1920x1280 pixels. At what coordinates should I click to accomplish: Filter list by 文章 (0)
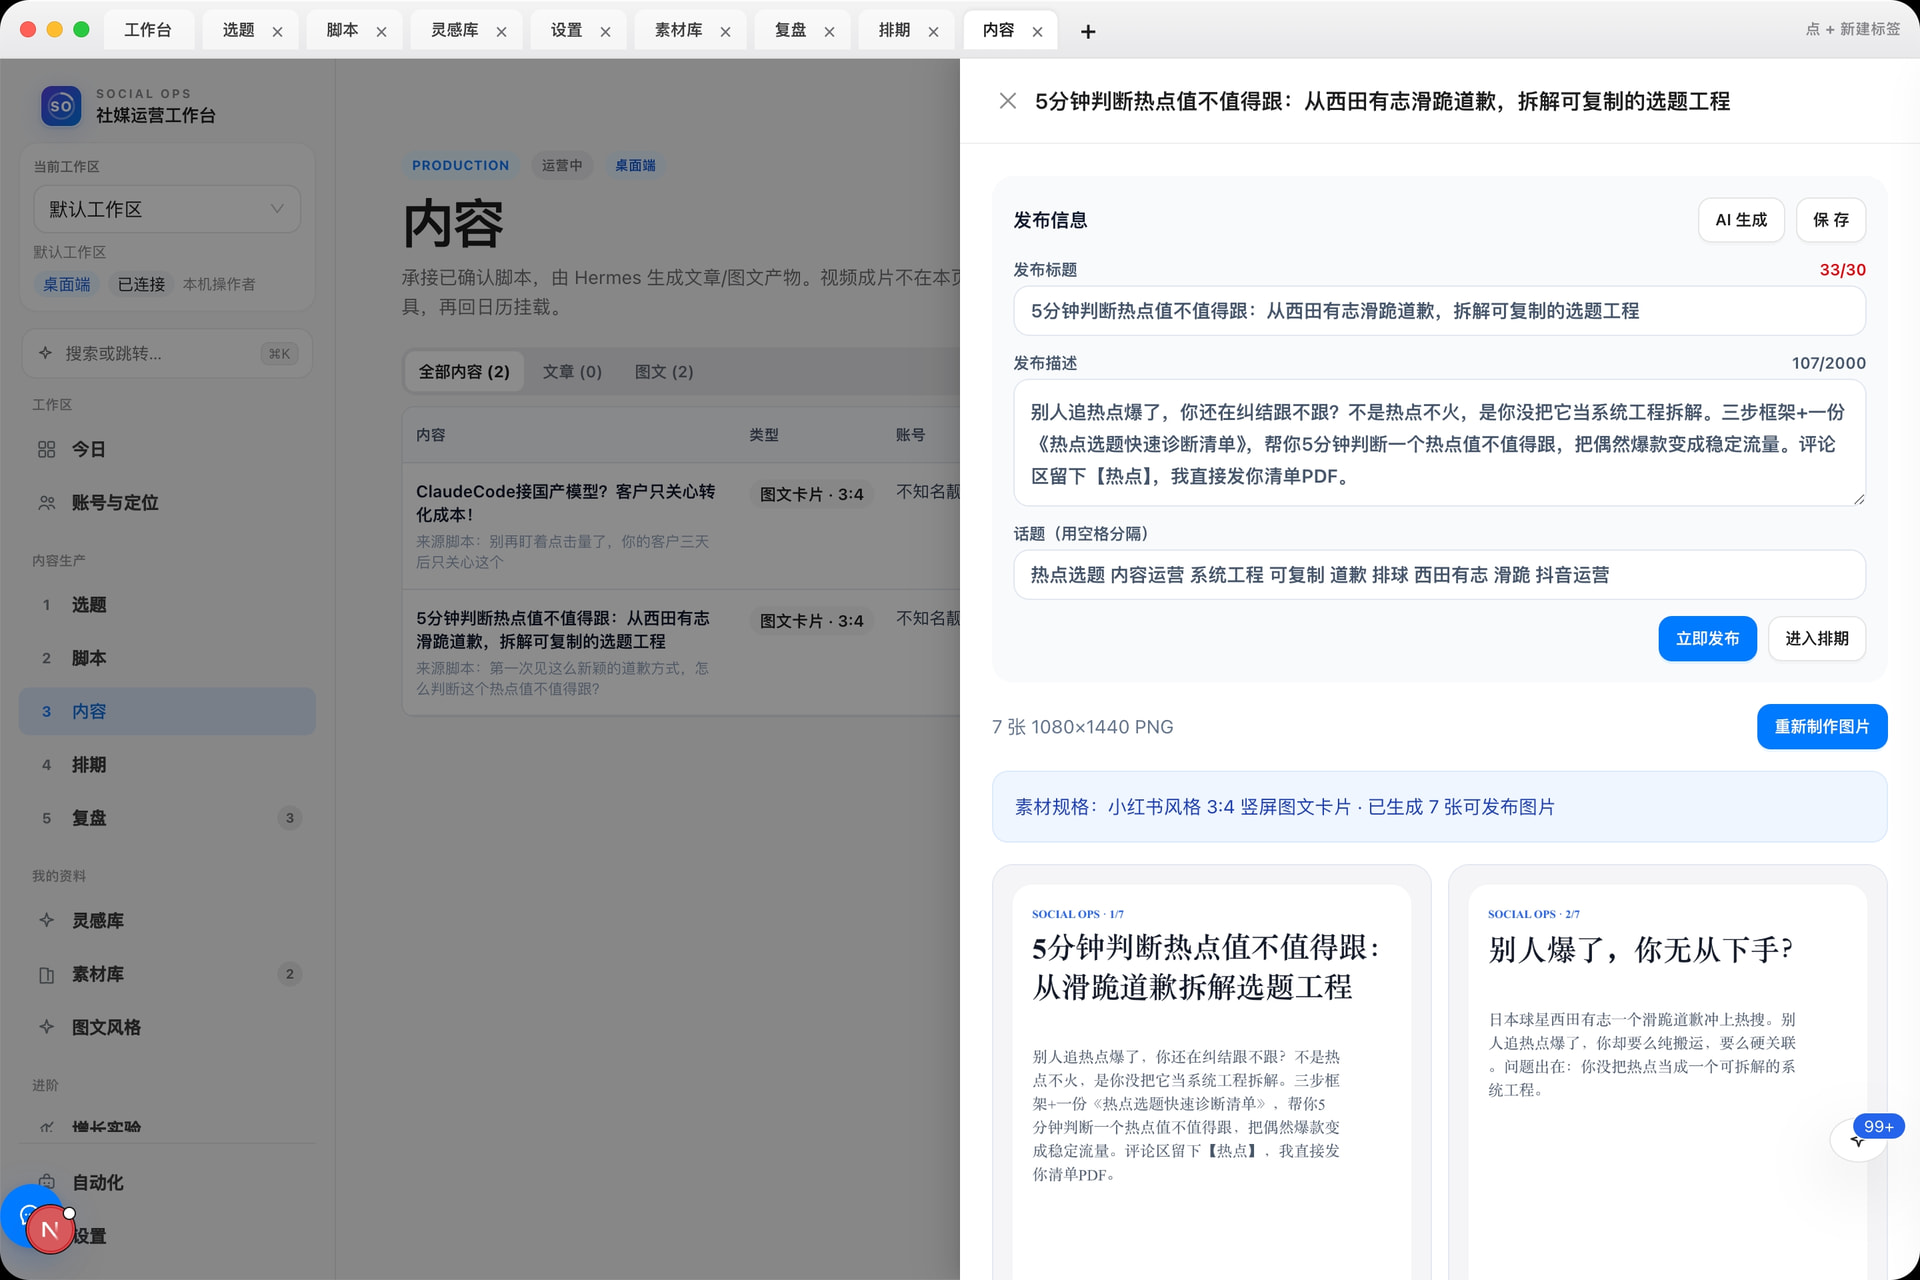tap(572, 372)
